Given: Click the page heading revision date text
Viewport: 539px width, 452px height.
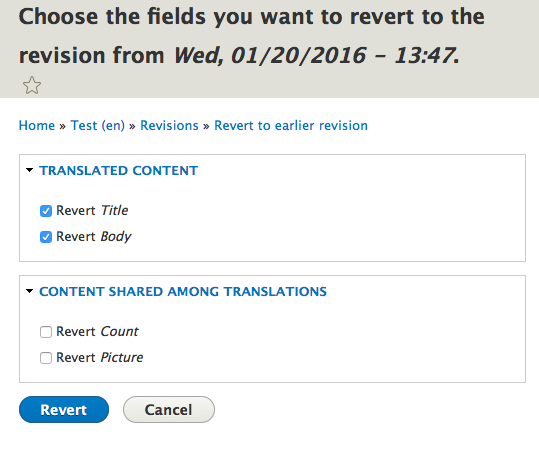Looking at the screenshot, I should pyautogui.click(x=316, y=55).
